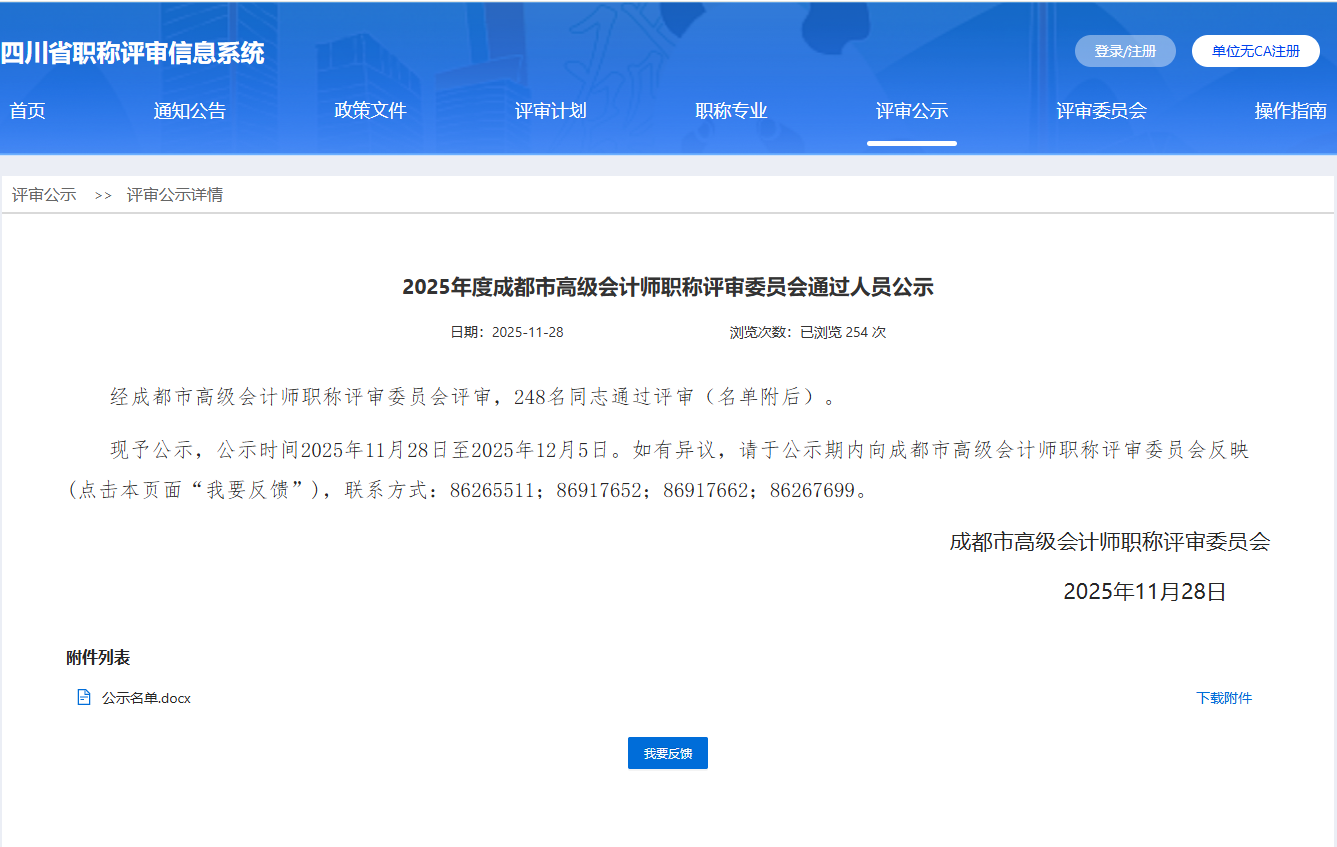Go to the 操作指南 navigation item
The image size is (1337, 847).
pyautogui.click(x=1290, y=111)
